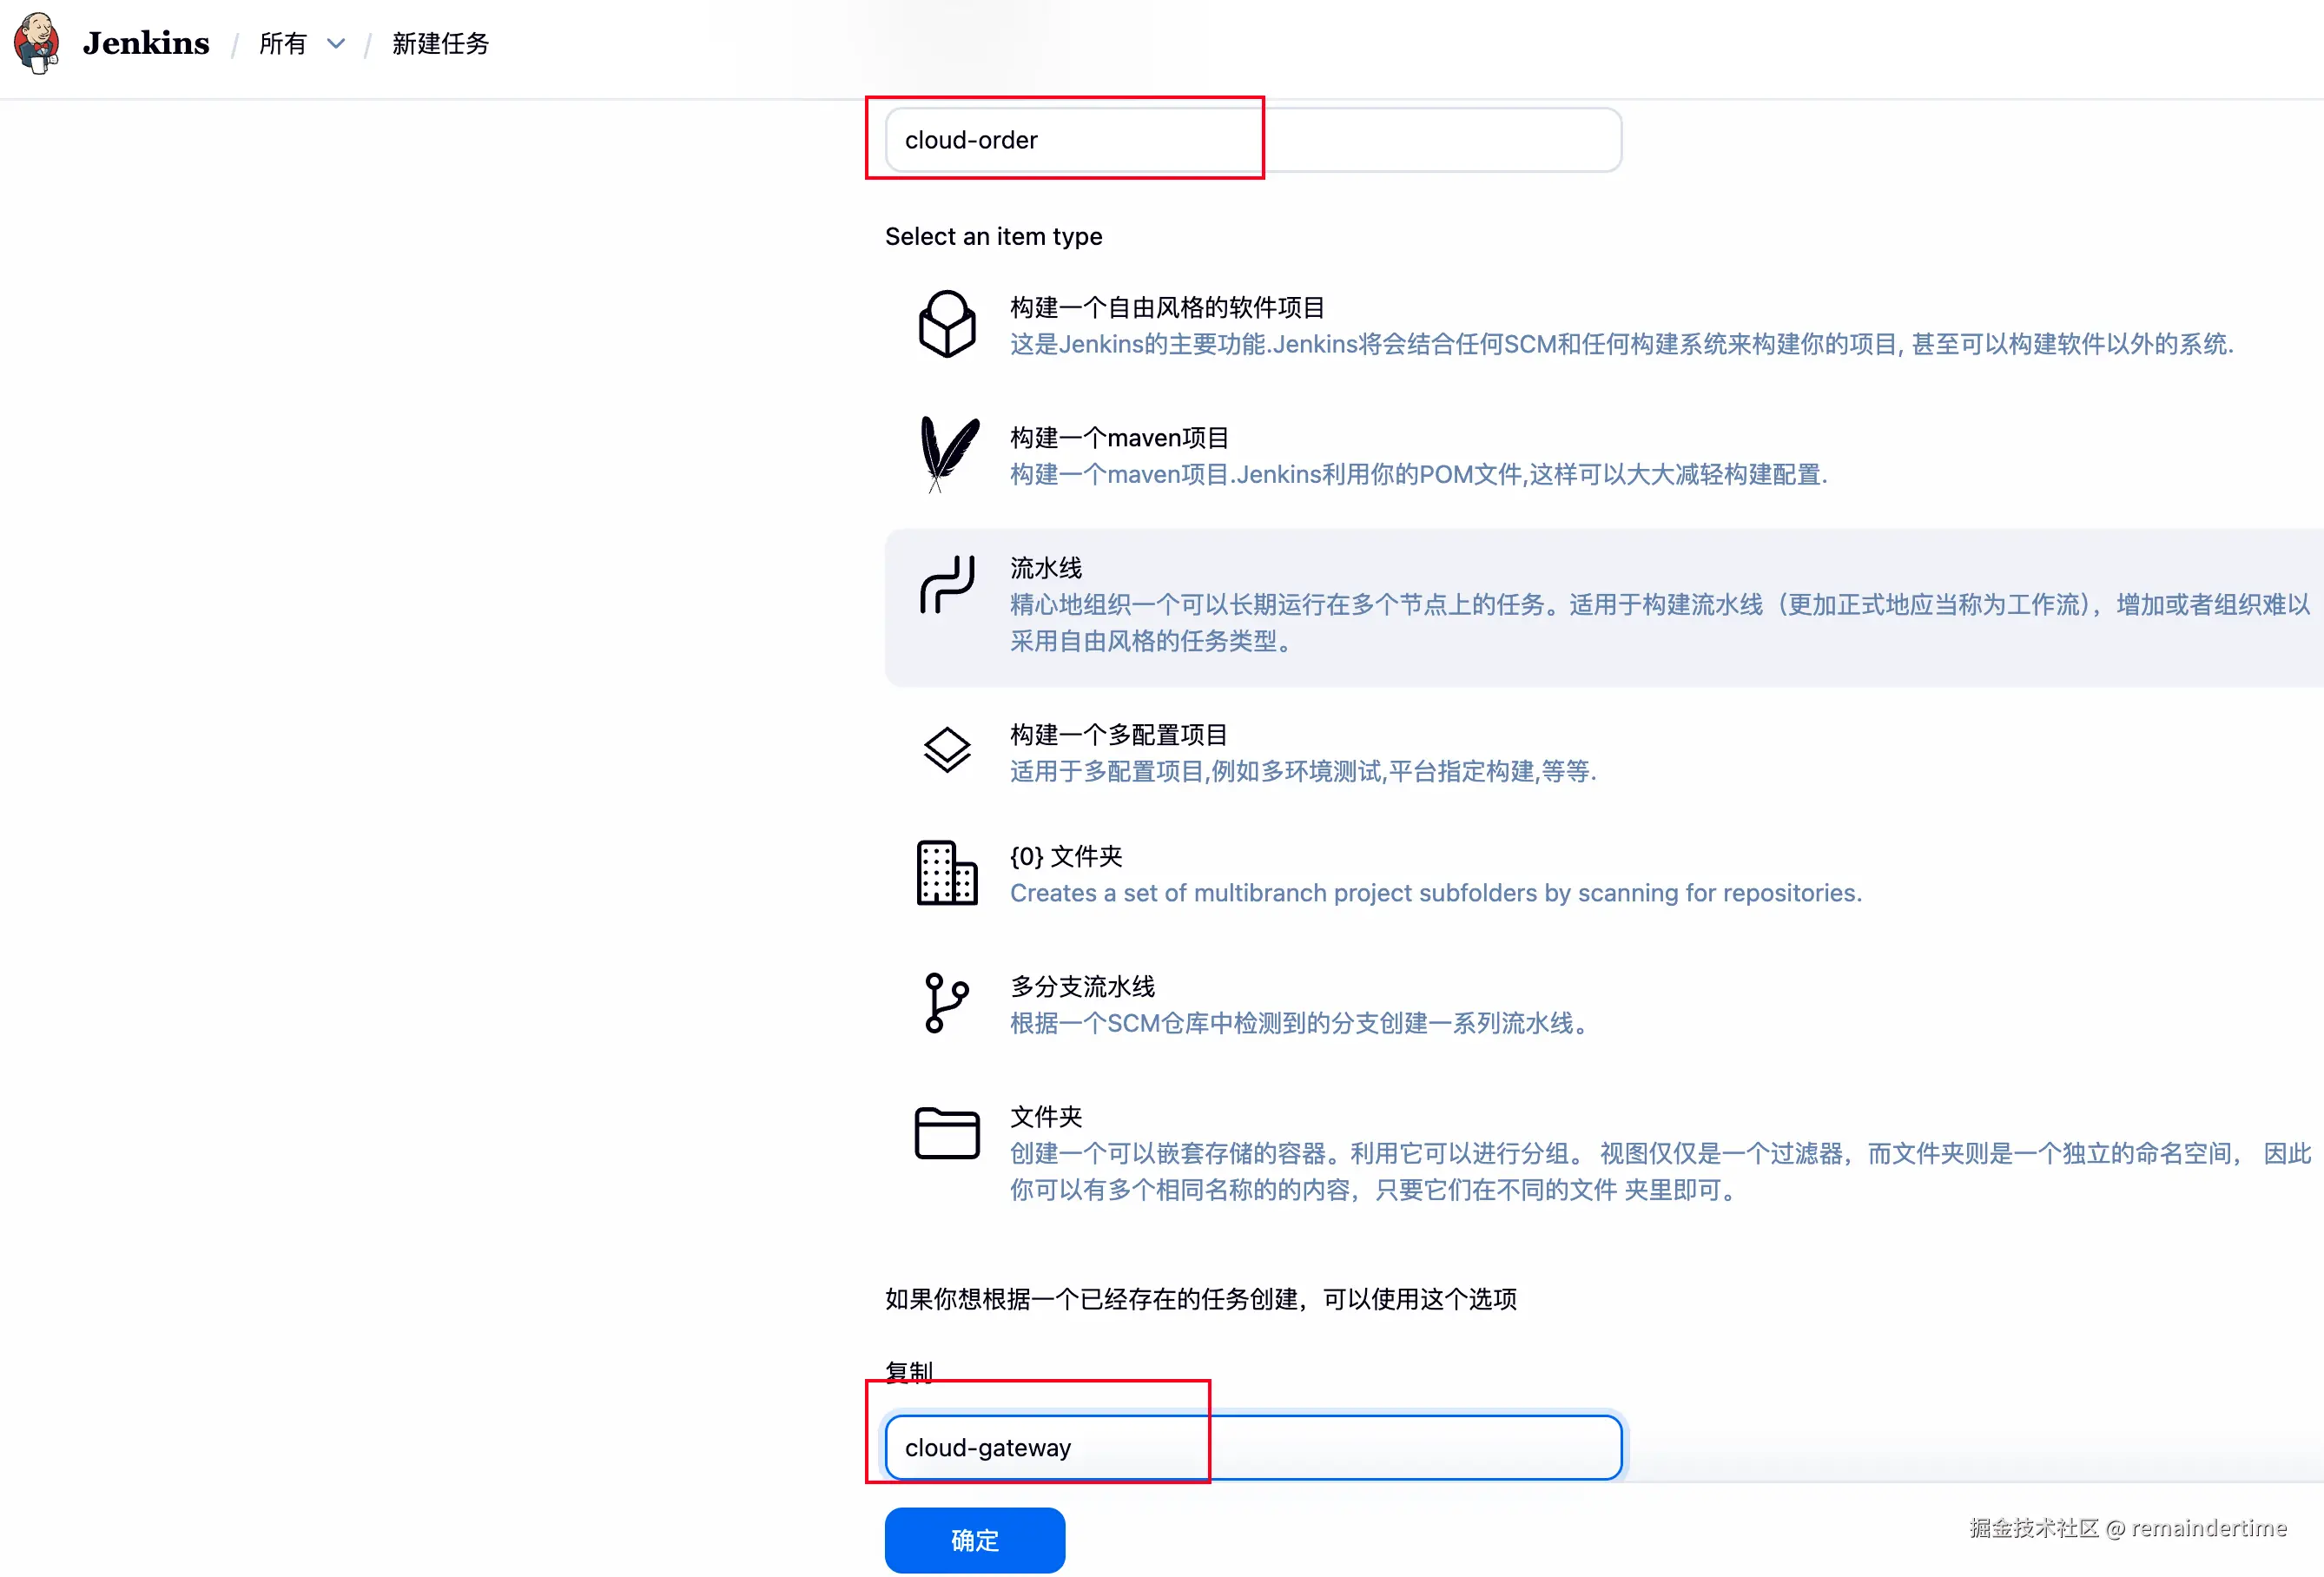Expand the 所有 breadcrumb dropdown chevron

[336, 44]
